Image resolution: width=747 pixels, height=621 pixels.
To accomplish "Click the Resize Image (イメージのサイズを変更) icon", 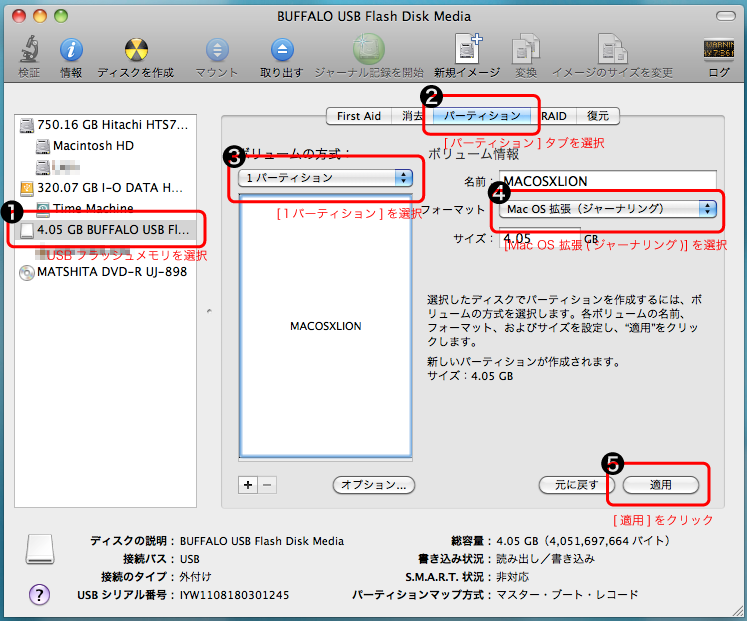I will coord(613,49).
